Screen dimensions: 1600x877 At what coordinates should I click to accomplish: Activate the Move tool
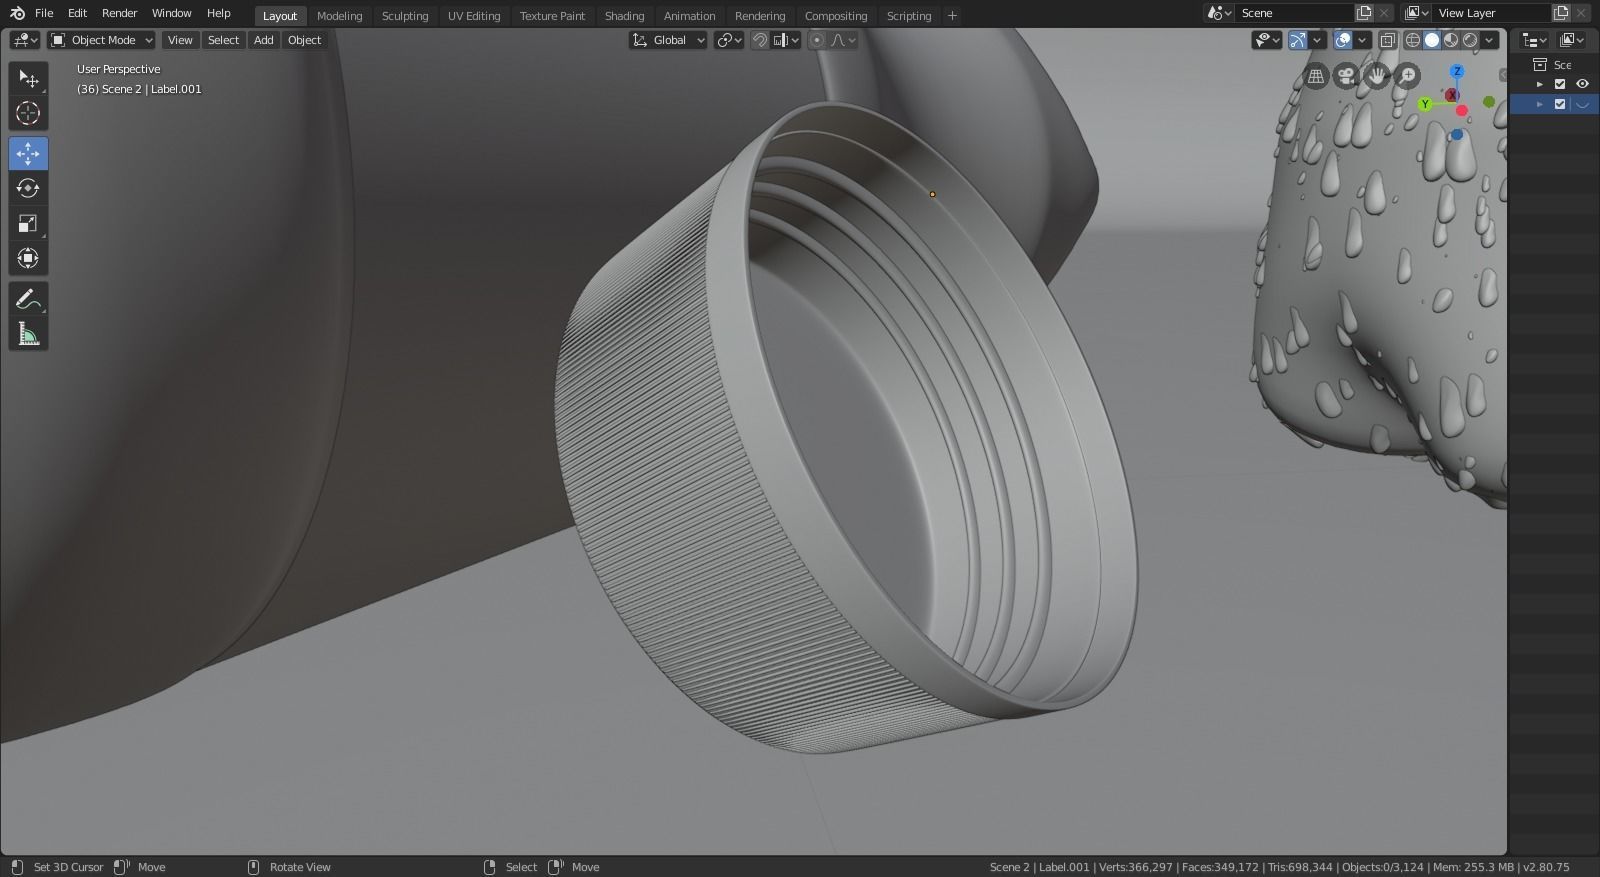click(28, 153)
